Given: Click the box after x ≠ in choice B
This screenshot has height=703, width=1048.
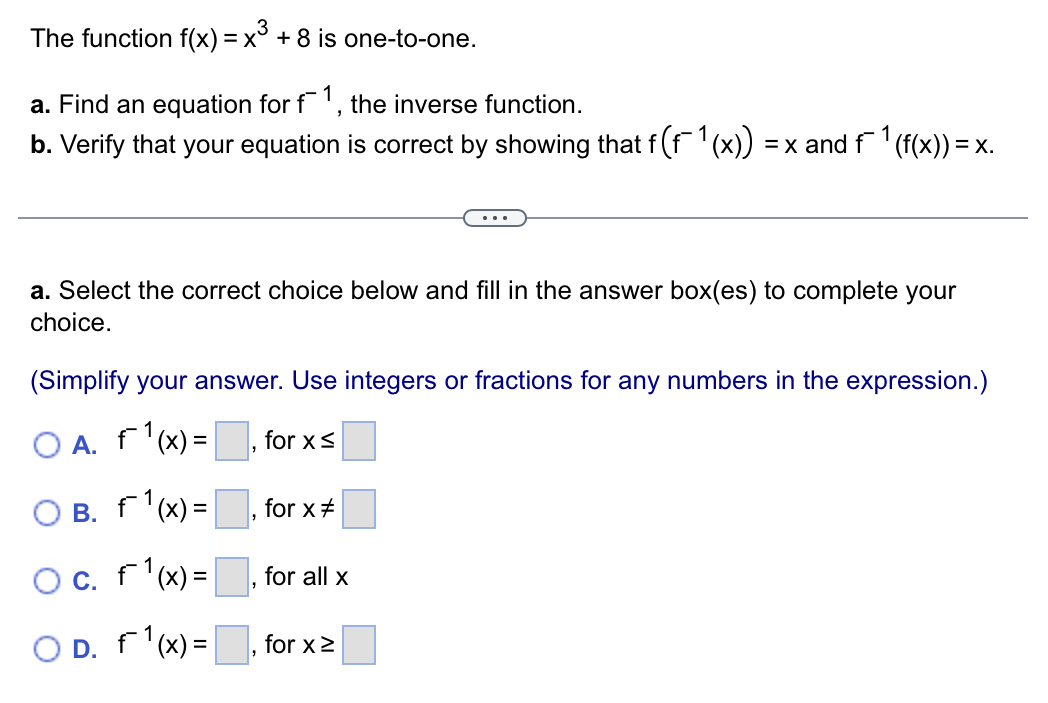Looking at the screenshot, I should tap(359, 509).
